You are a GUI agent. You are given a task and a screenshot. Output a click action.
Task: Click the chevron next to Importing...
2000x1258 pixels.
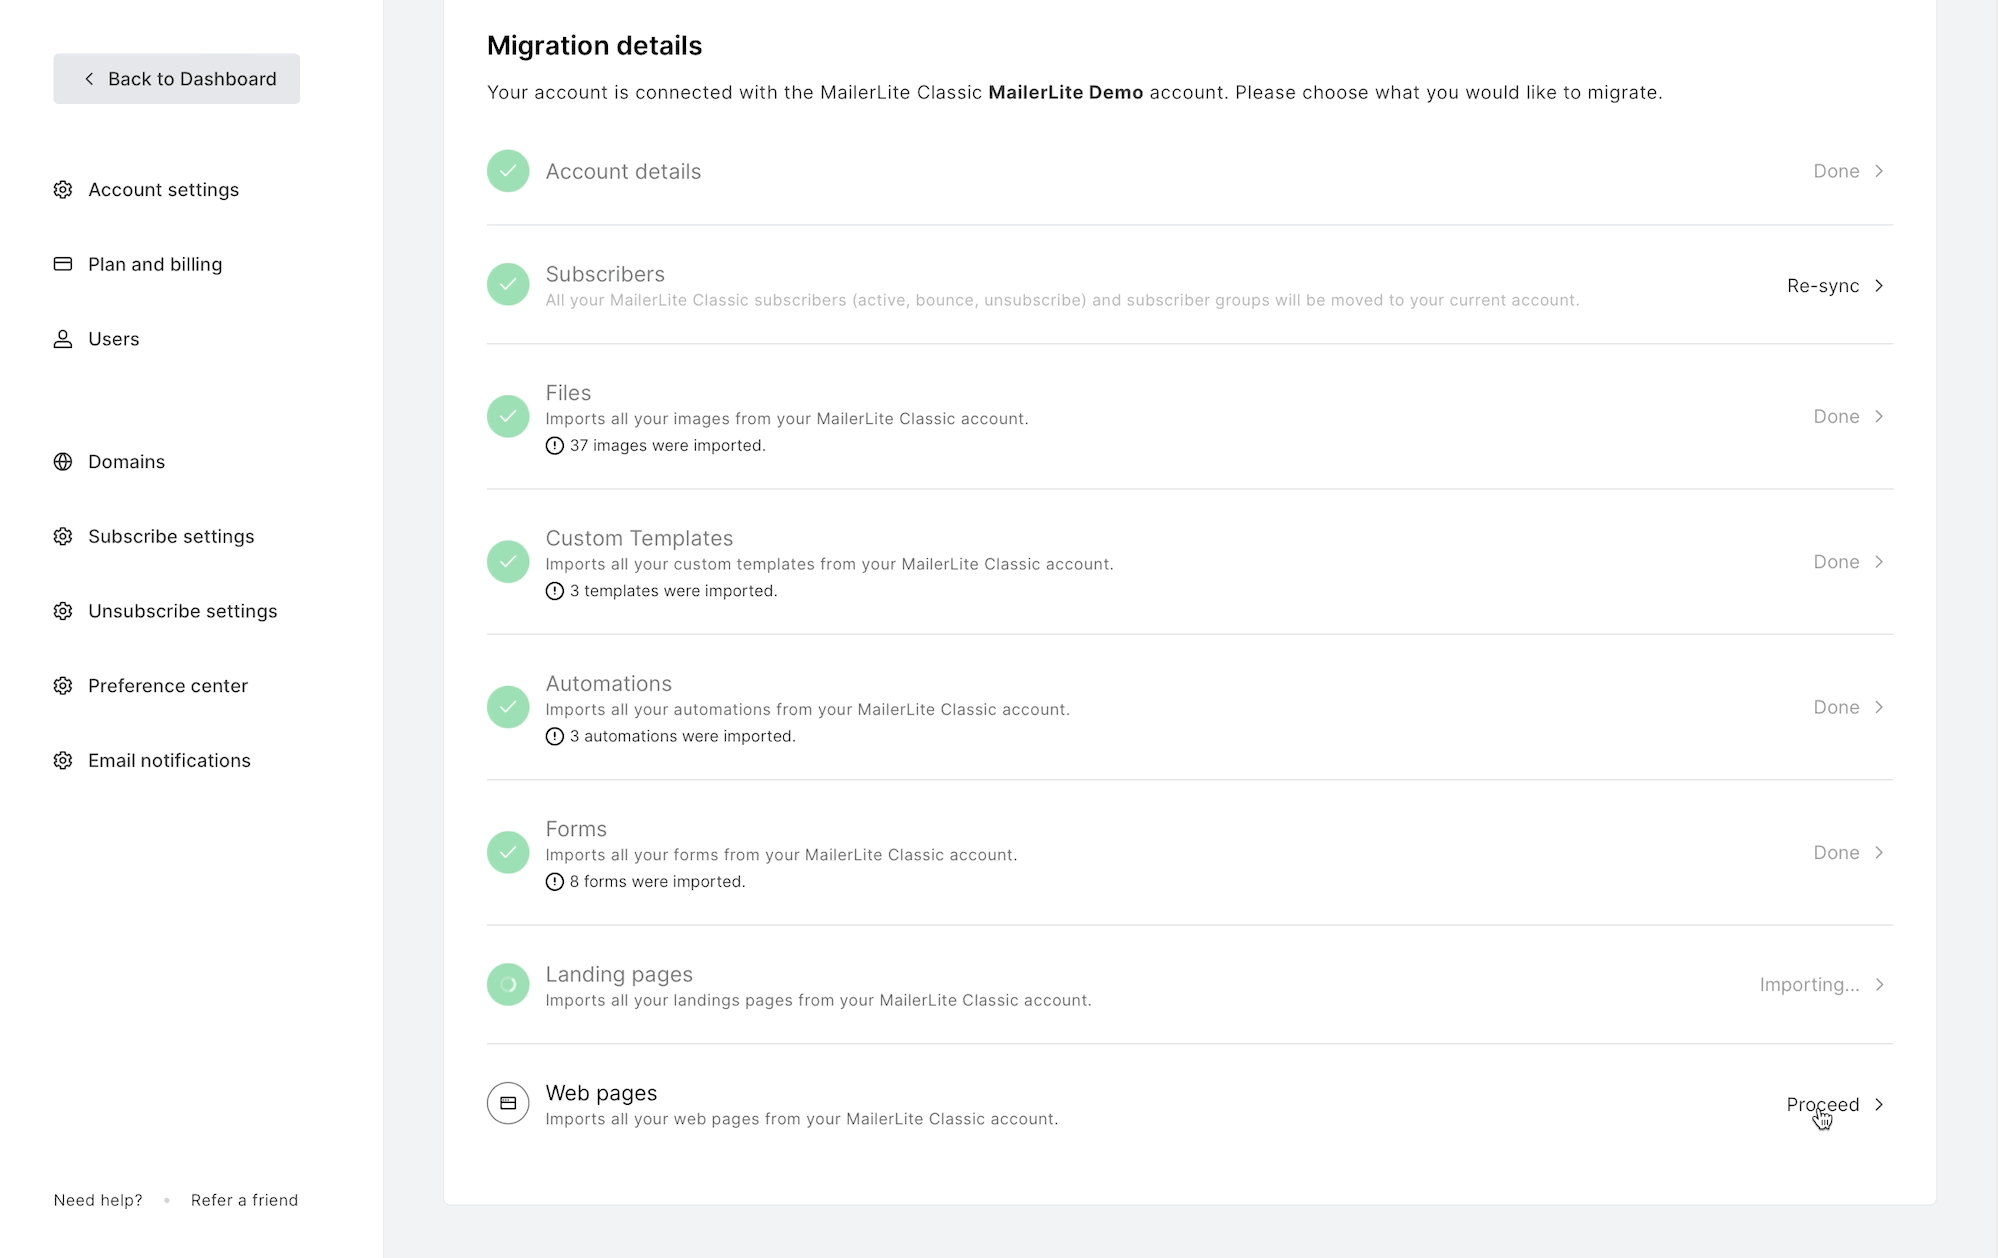1879,985
